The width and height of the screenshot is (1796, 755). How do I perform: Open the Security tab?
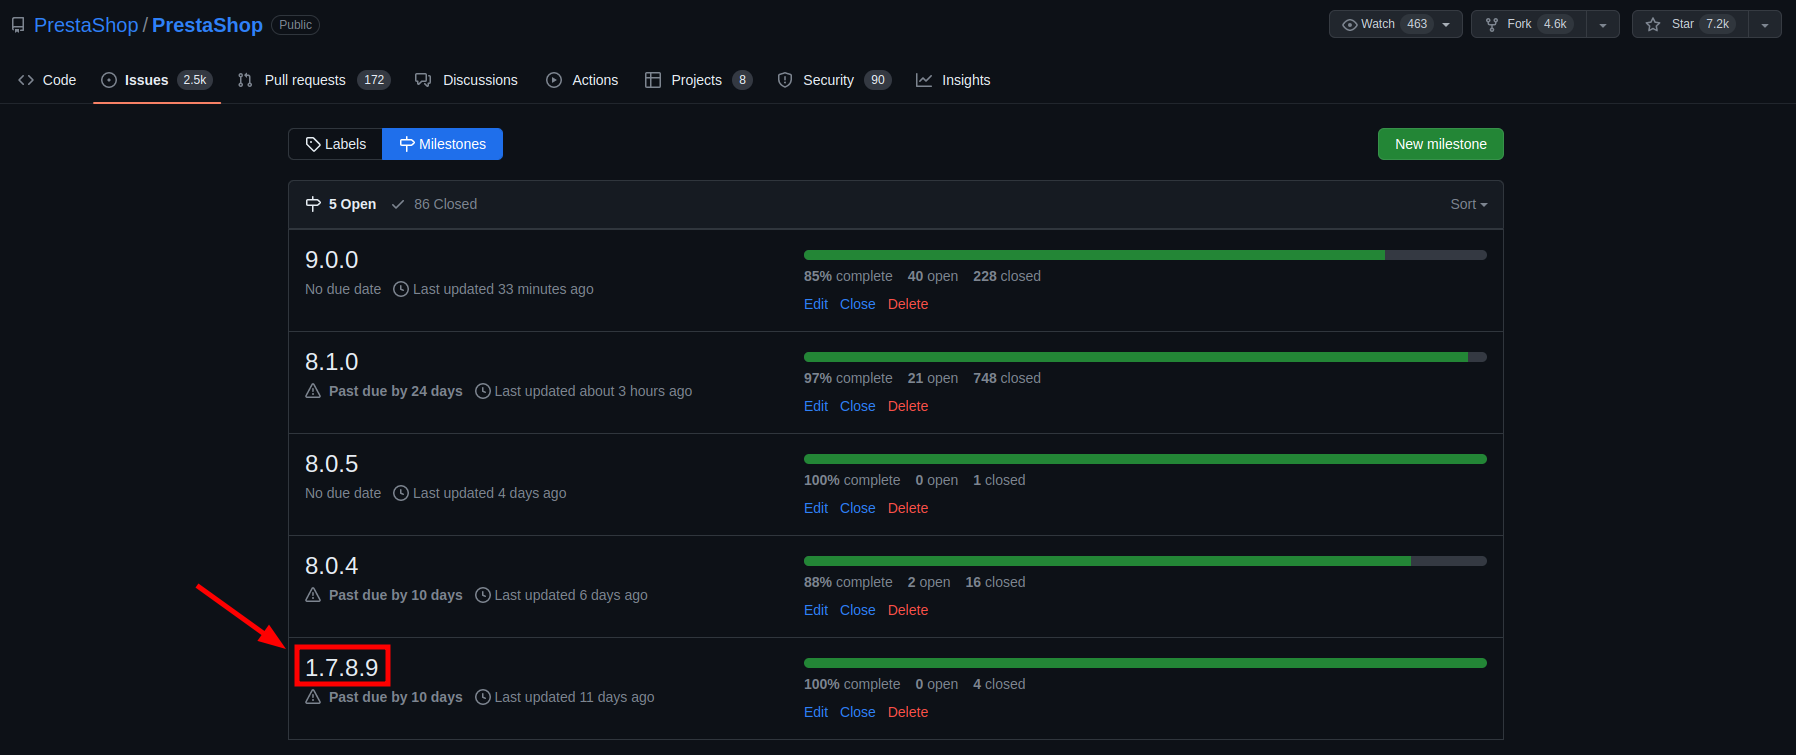[x=834, y=80]
